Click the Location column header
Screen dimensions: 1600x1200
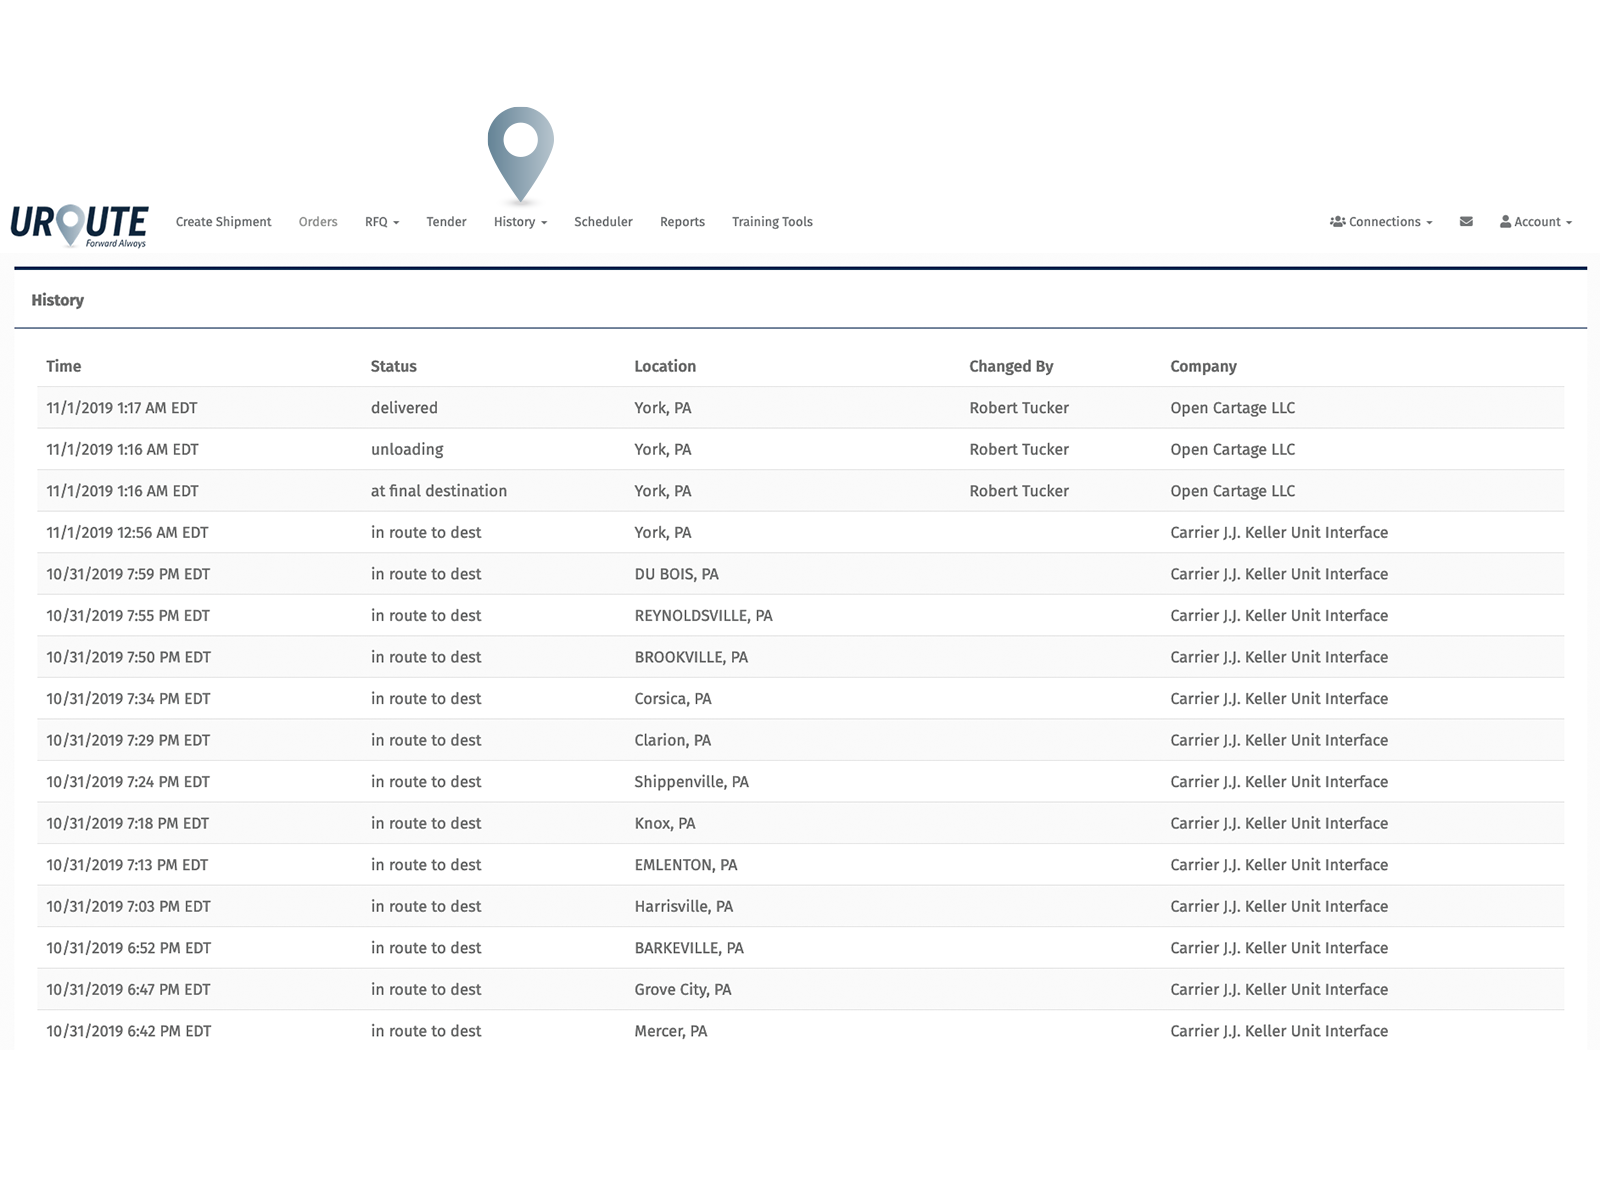click(665, 366)
